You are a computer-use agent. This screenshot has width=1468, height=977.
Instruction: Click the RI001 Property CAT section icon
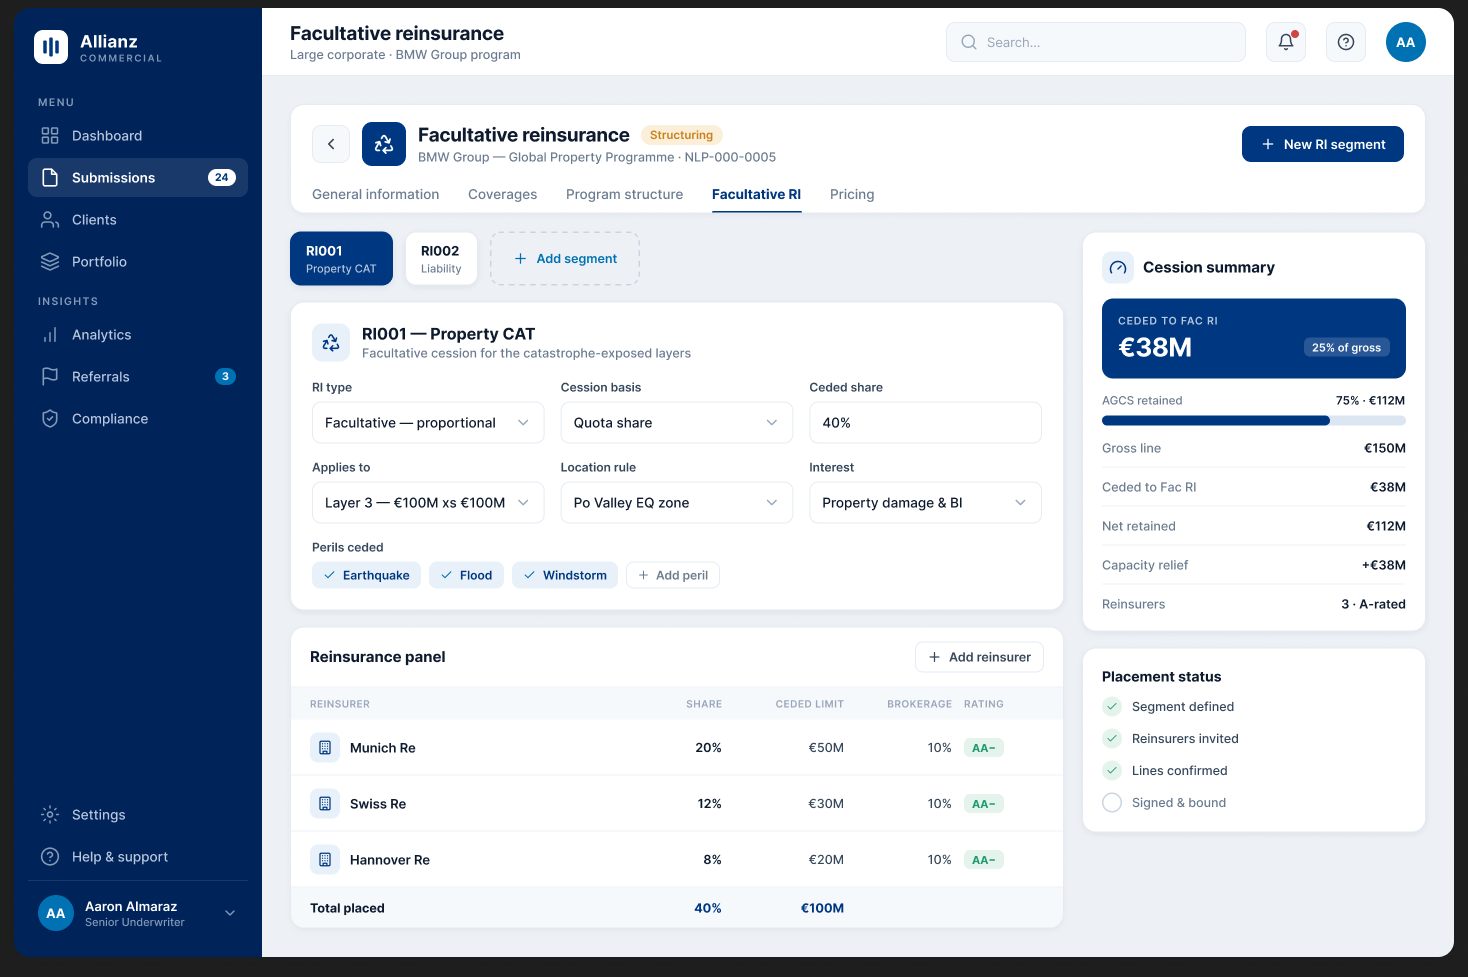coord(331,343)
